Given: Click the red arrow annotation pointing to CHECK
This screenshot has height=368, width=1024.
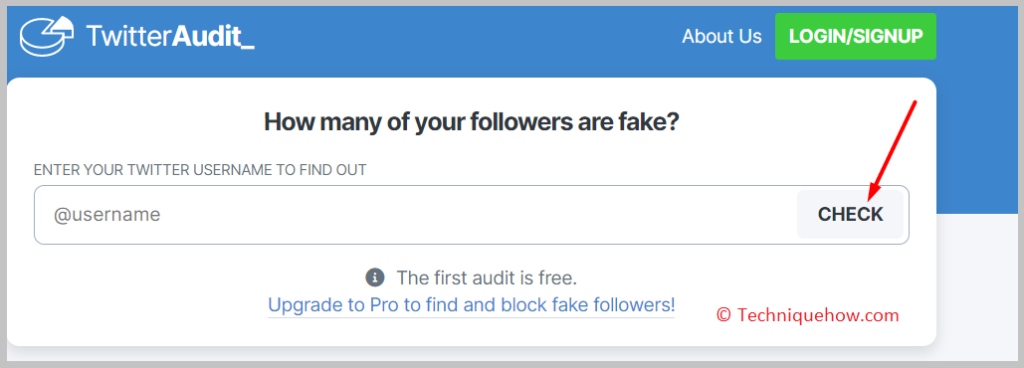Looking at the screenshot, I should pyautogui.click(x=893, y=151).
